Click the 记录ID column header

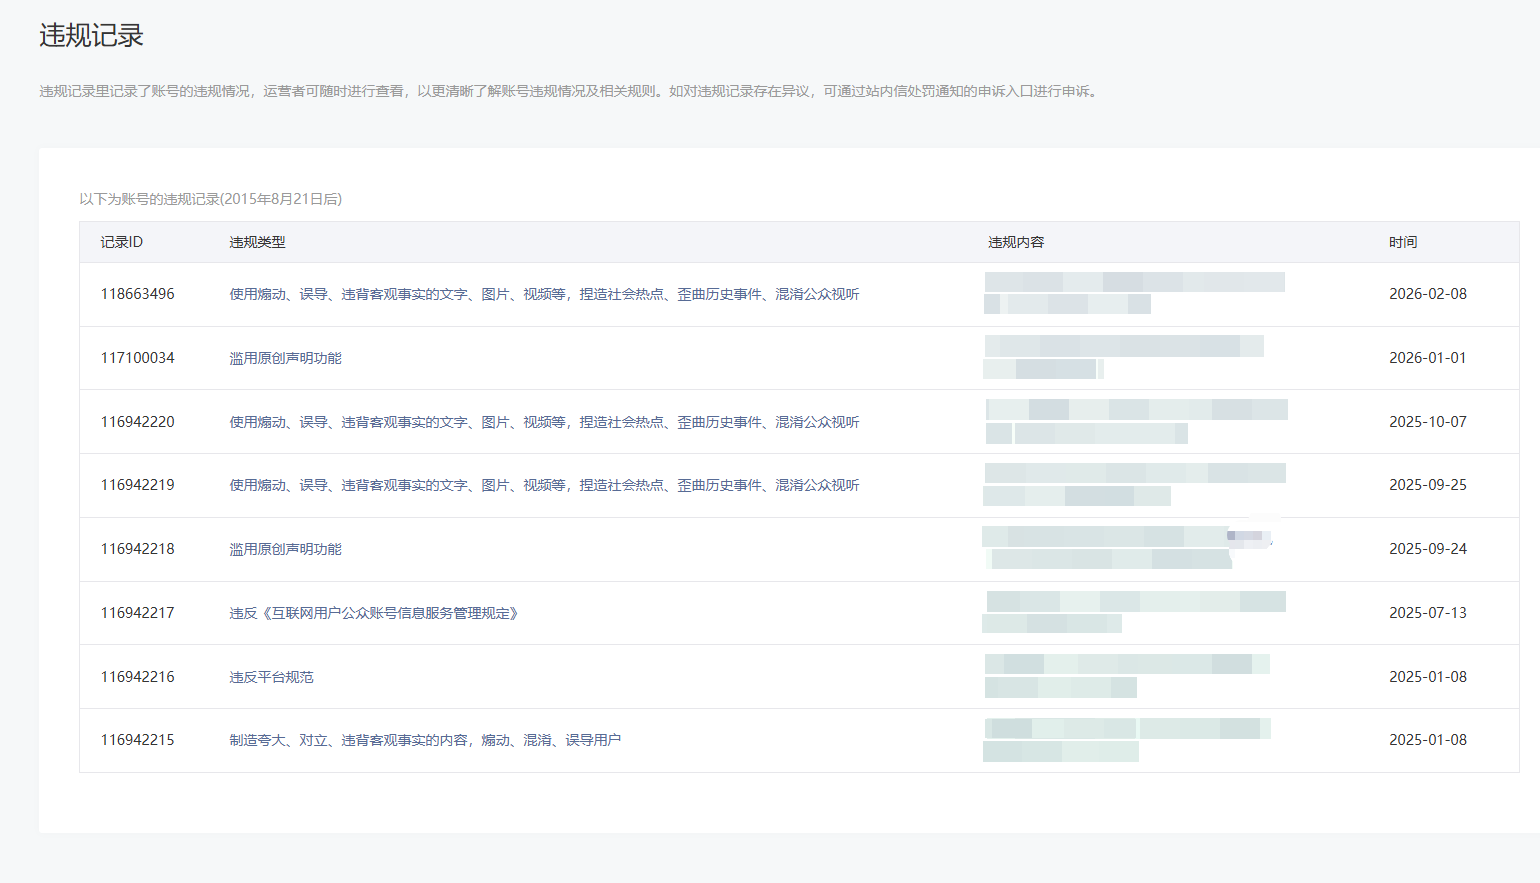(121, 242)
